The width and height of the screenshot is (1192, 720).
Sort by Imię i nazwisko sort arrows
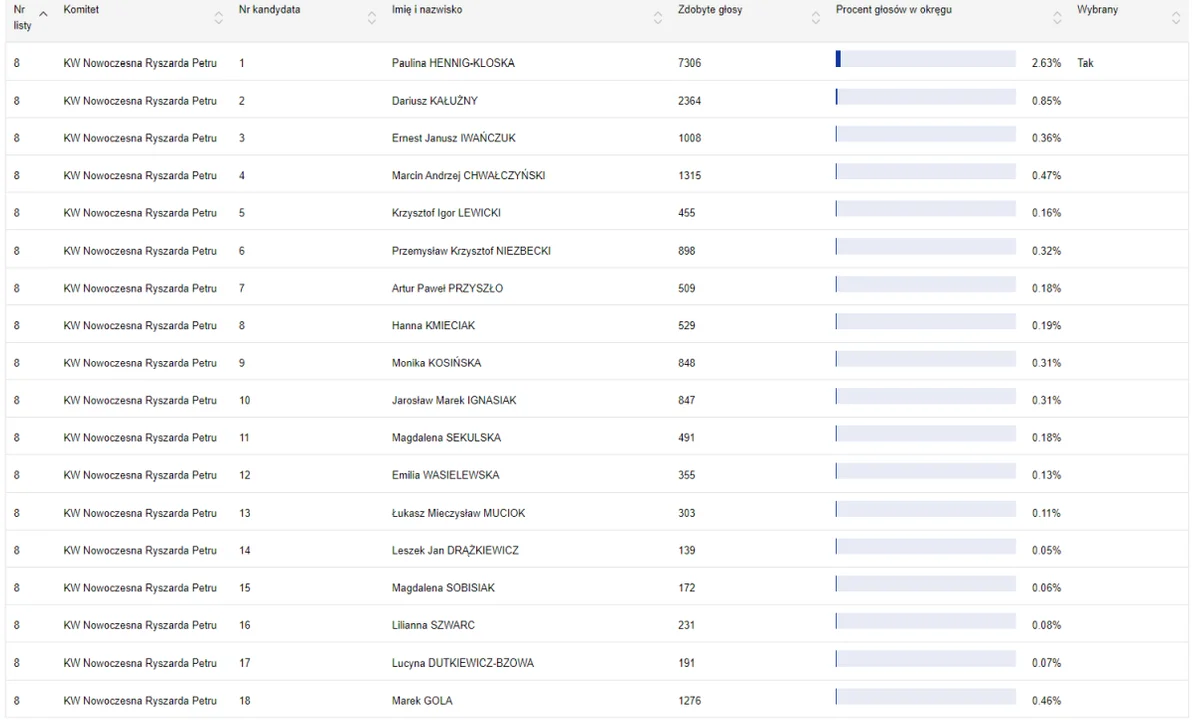[x=658, y=17]
